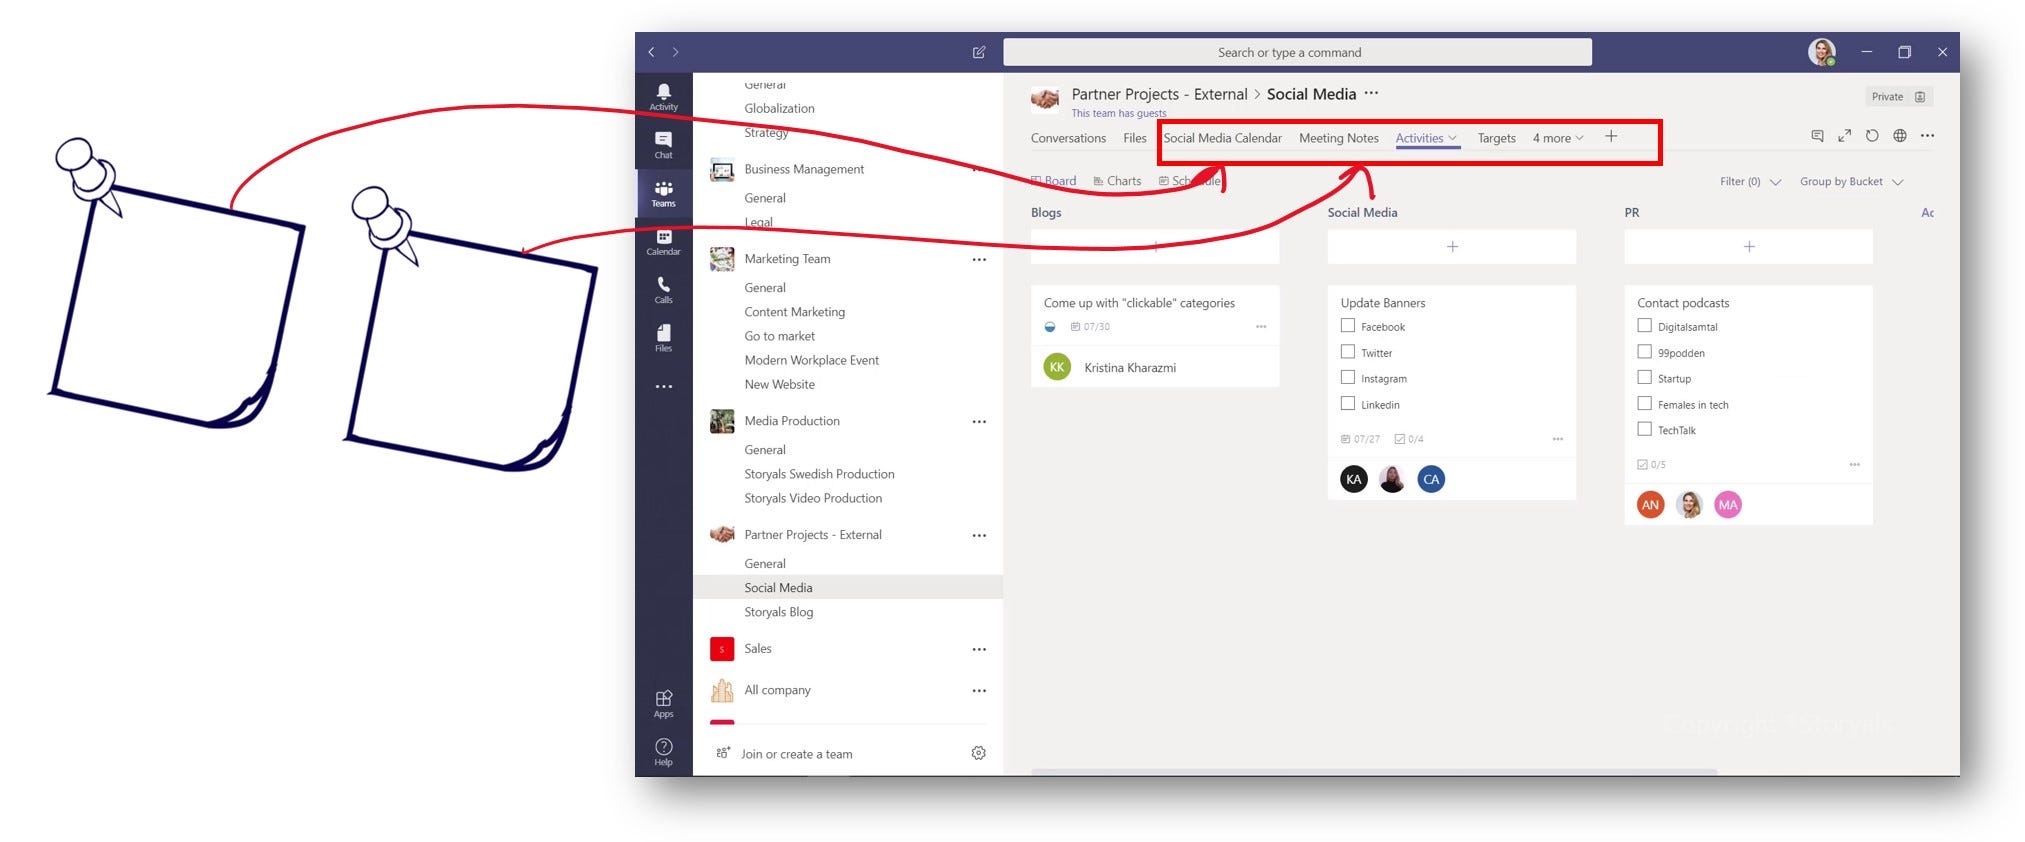The image size is (2025, 842).
Task: Open the Meeting Notes tab
Action: (x=1338, y=138)
